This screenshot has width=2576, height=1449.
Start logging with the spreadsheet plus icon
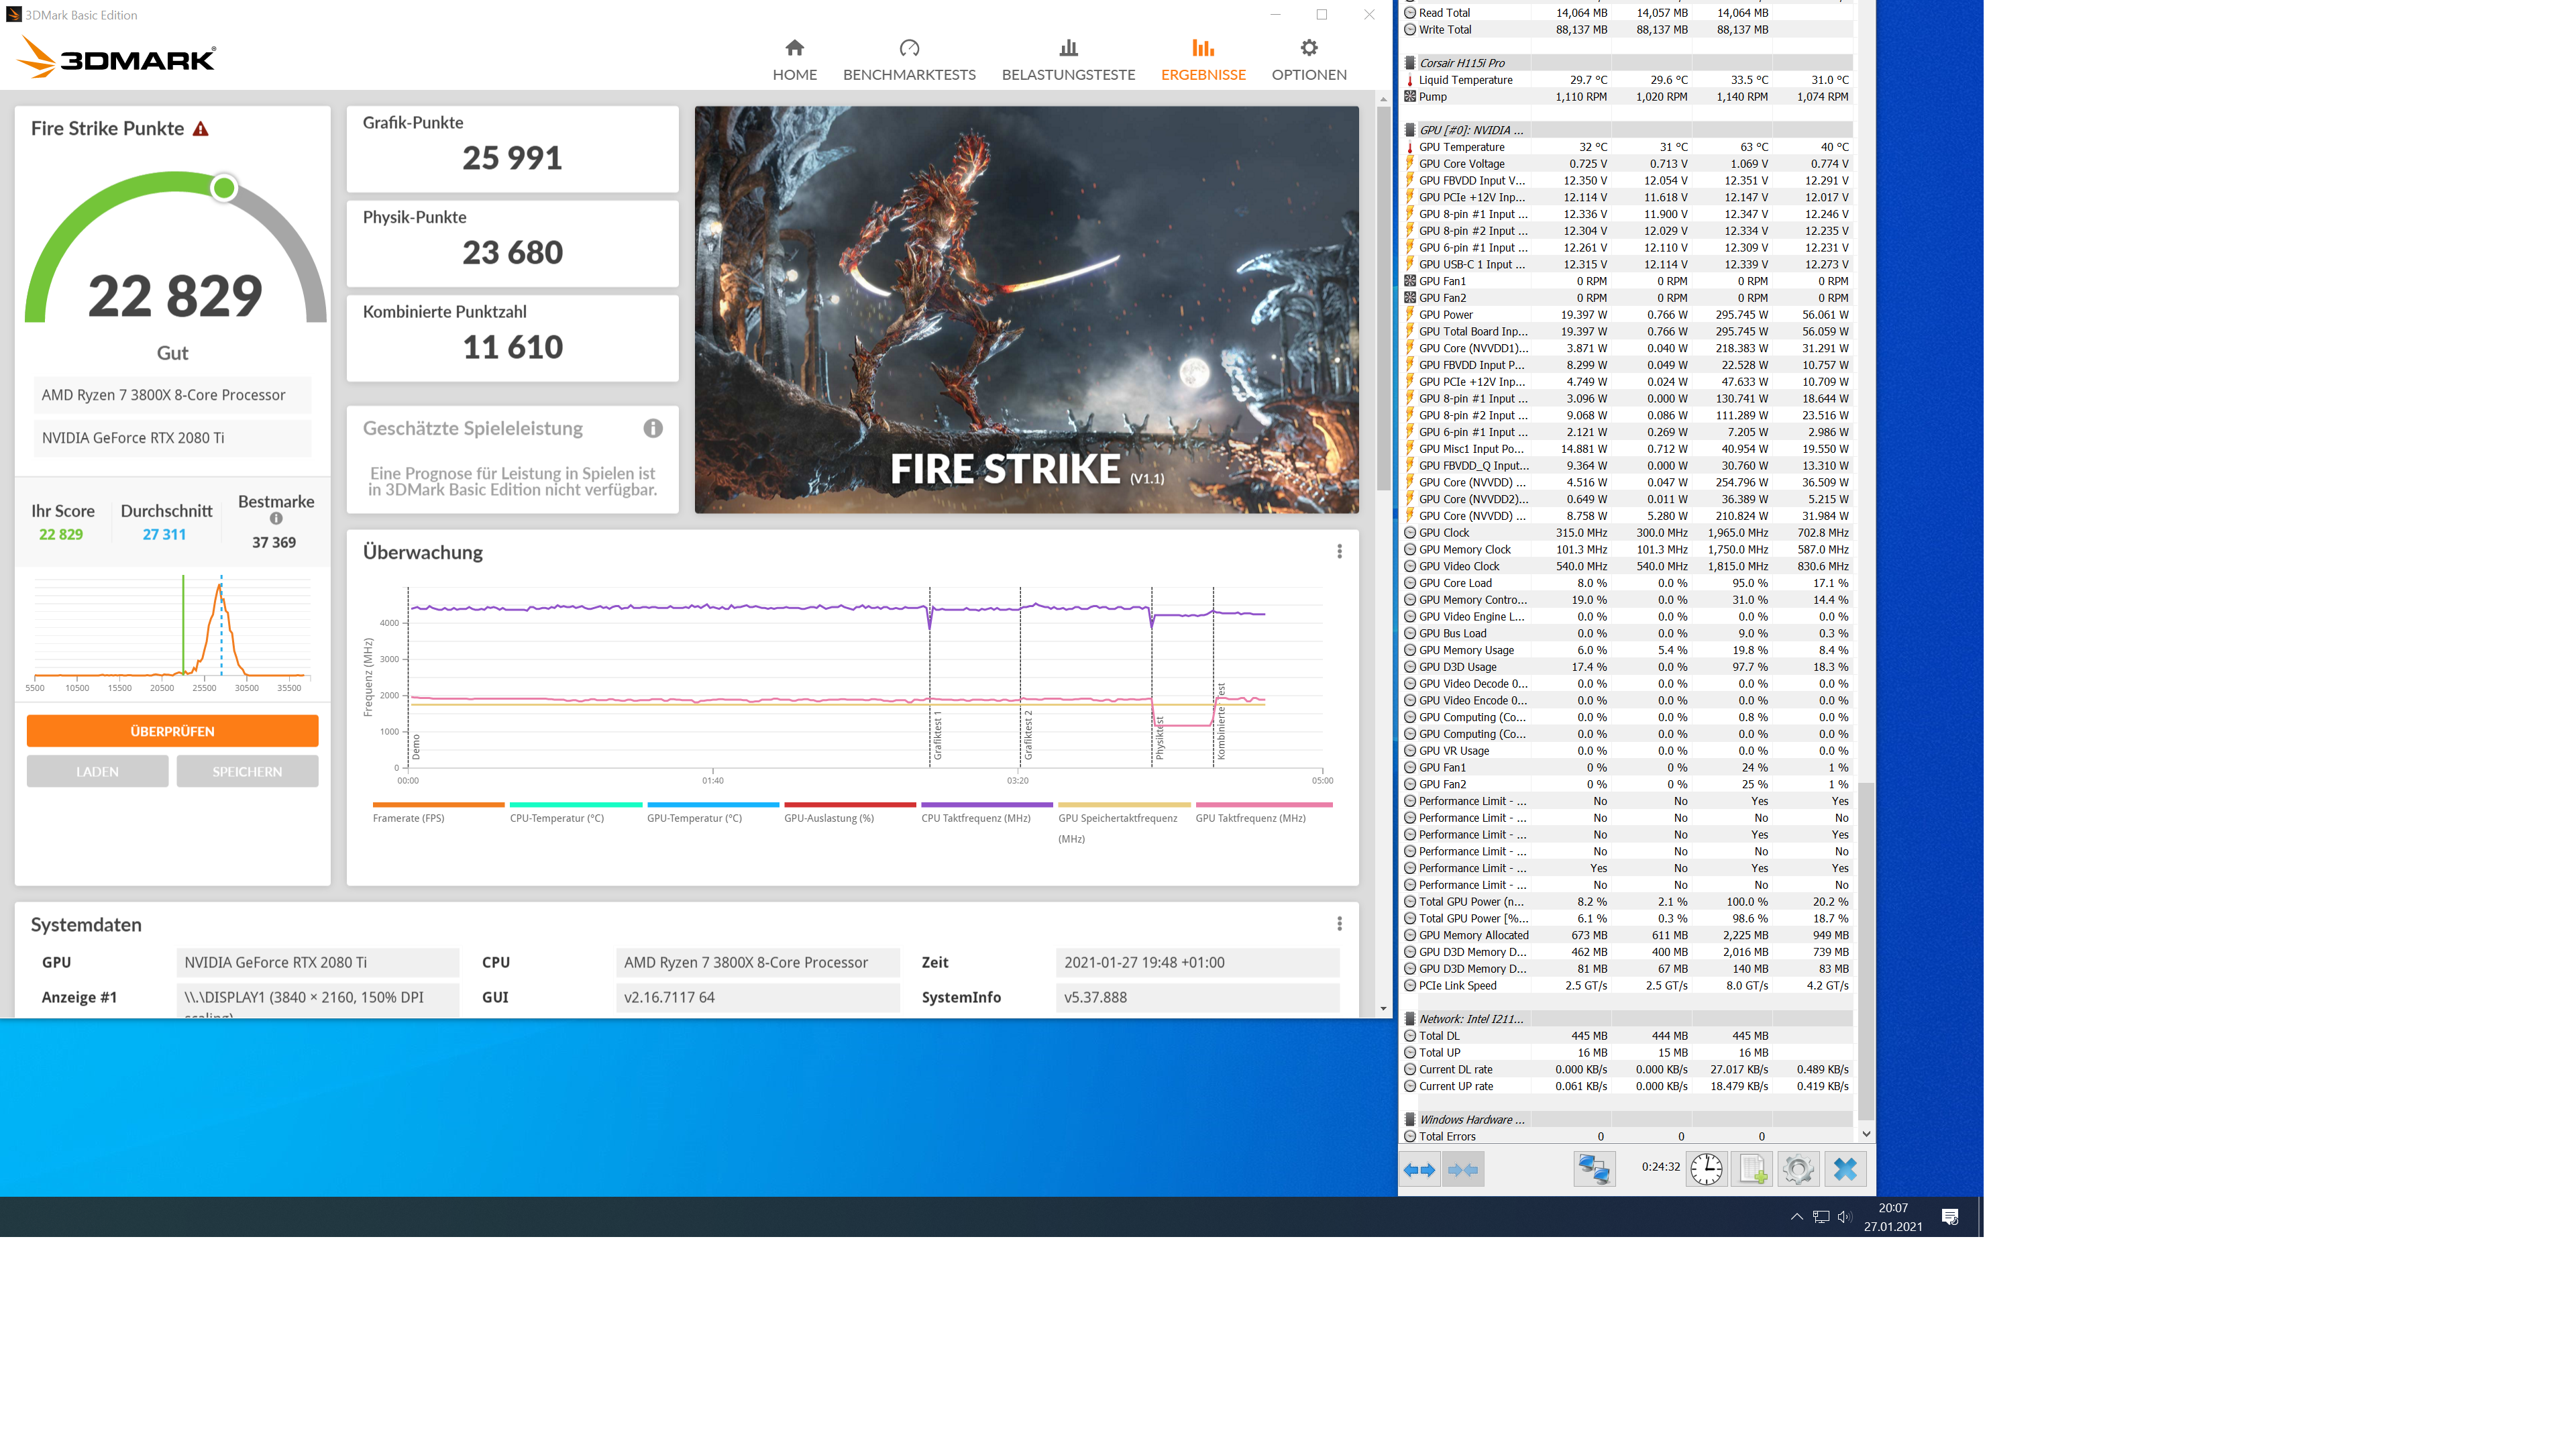1752,1169
